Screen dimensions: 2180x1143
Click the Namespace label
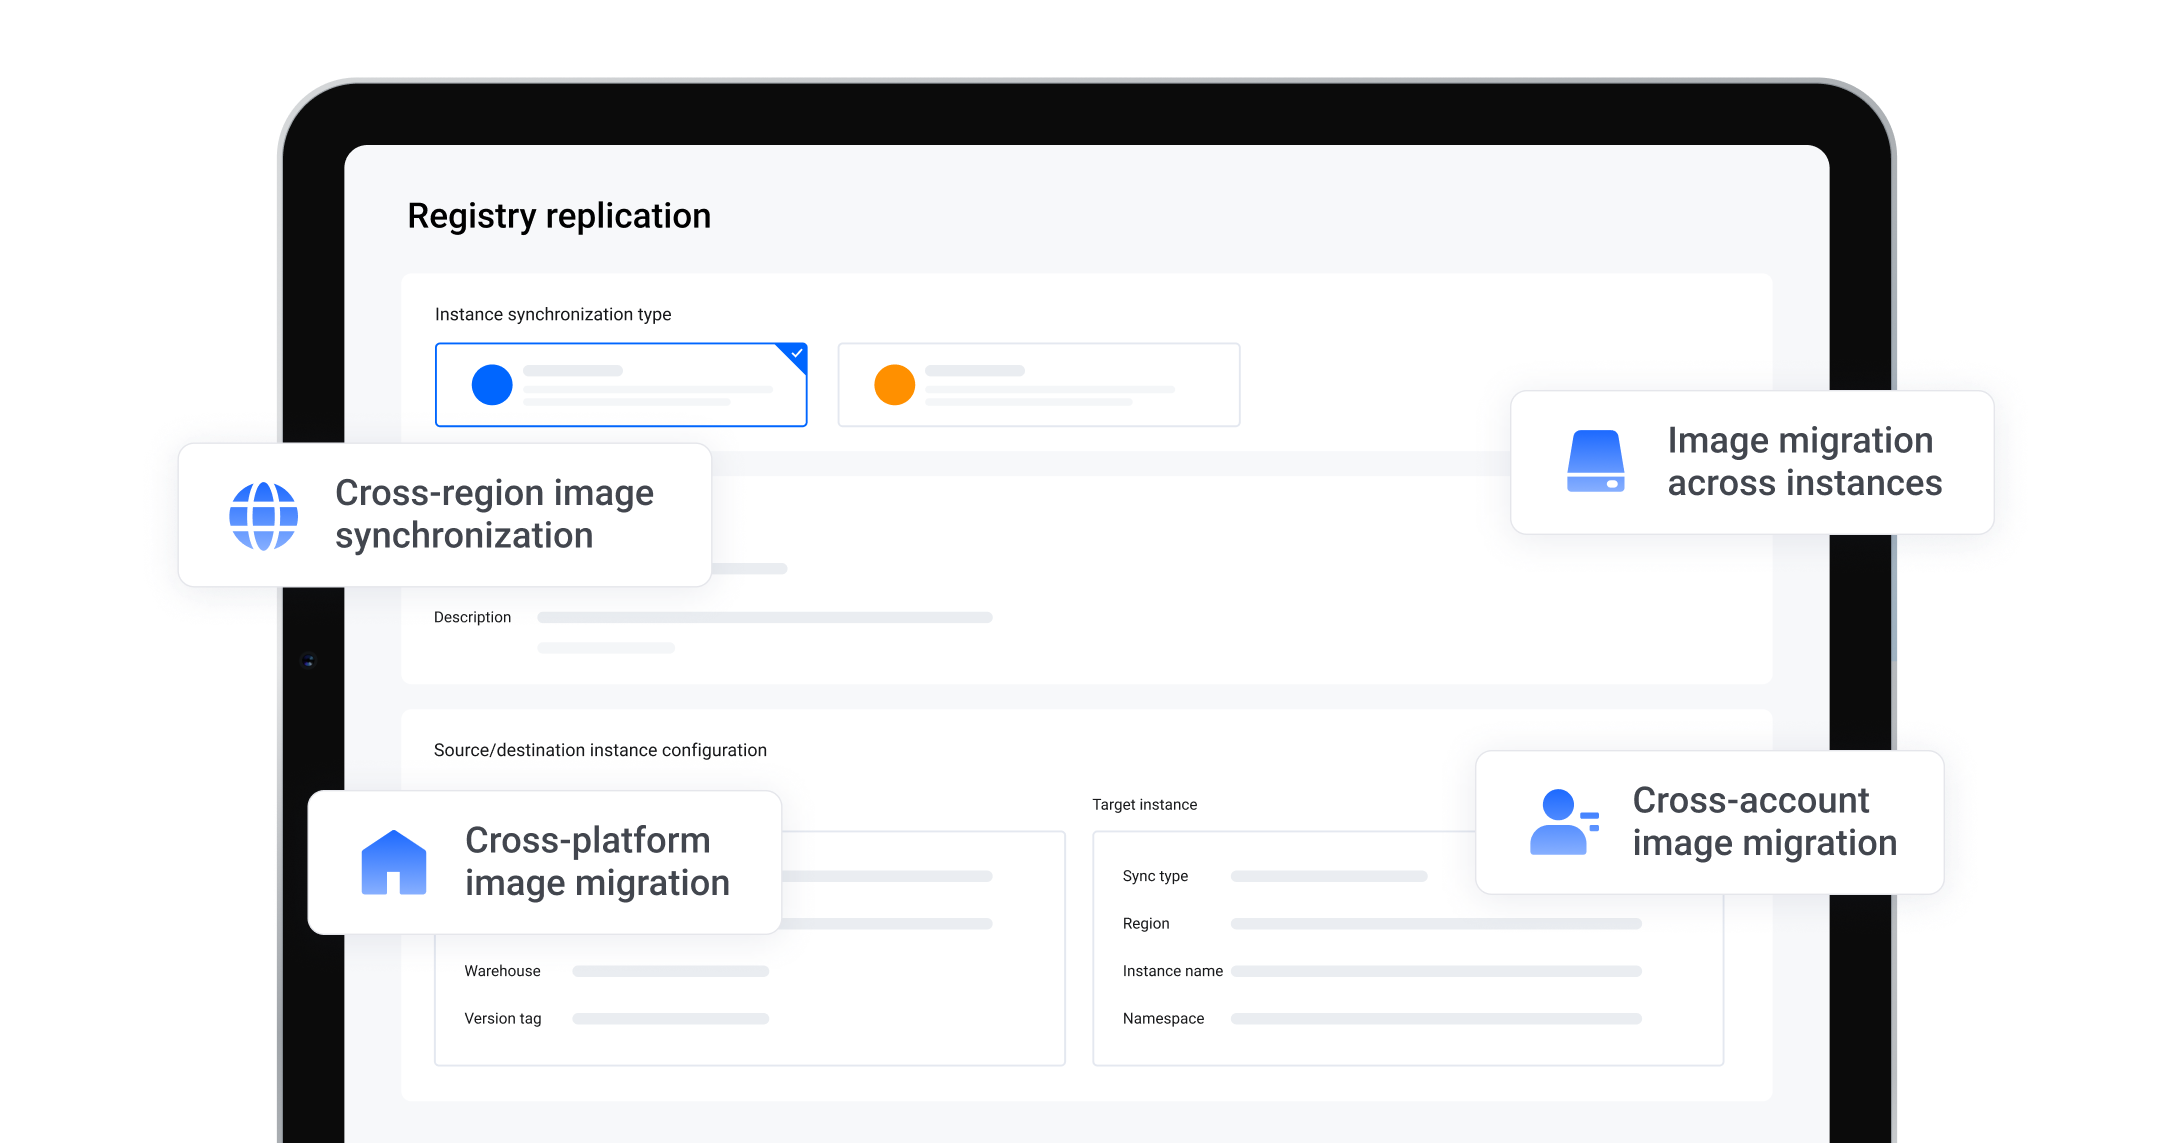[1163, 1019]
